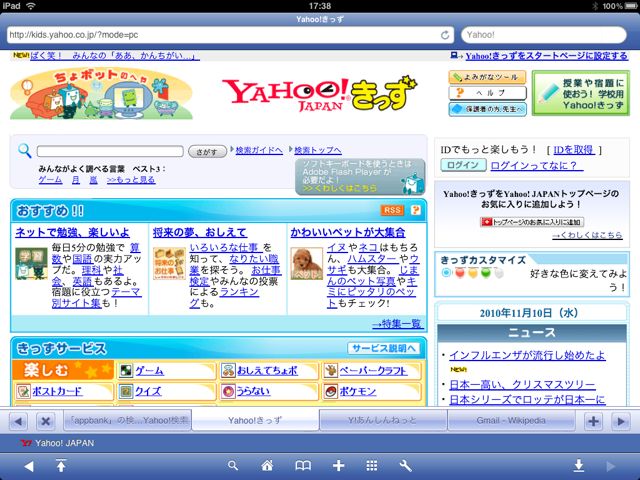Click the ゲーム service icon
This screenshot has width=640, height=480.
[126, 370]
